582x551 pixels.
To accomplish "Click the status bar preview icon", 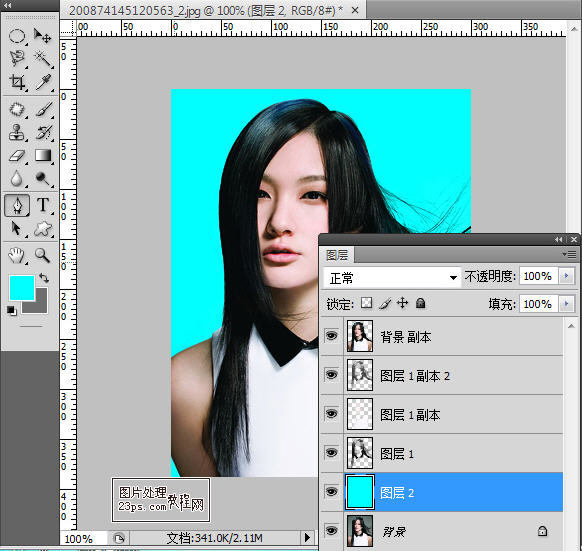I will pyautogui.click(x=119, y=538).
